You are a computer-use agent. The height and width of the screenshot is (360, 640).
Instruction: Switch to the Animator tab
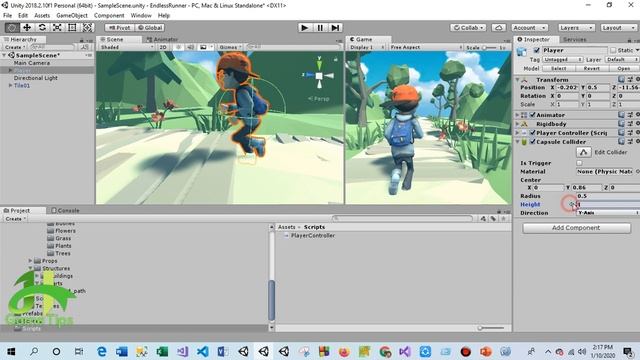[162, 39]
